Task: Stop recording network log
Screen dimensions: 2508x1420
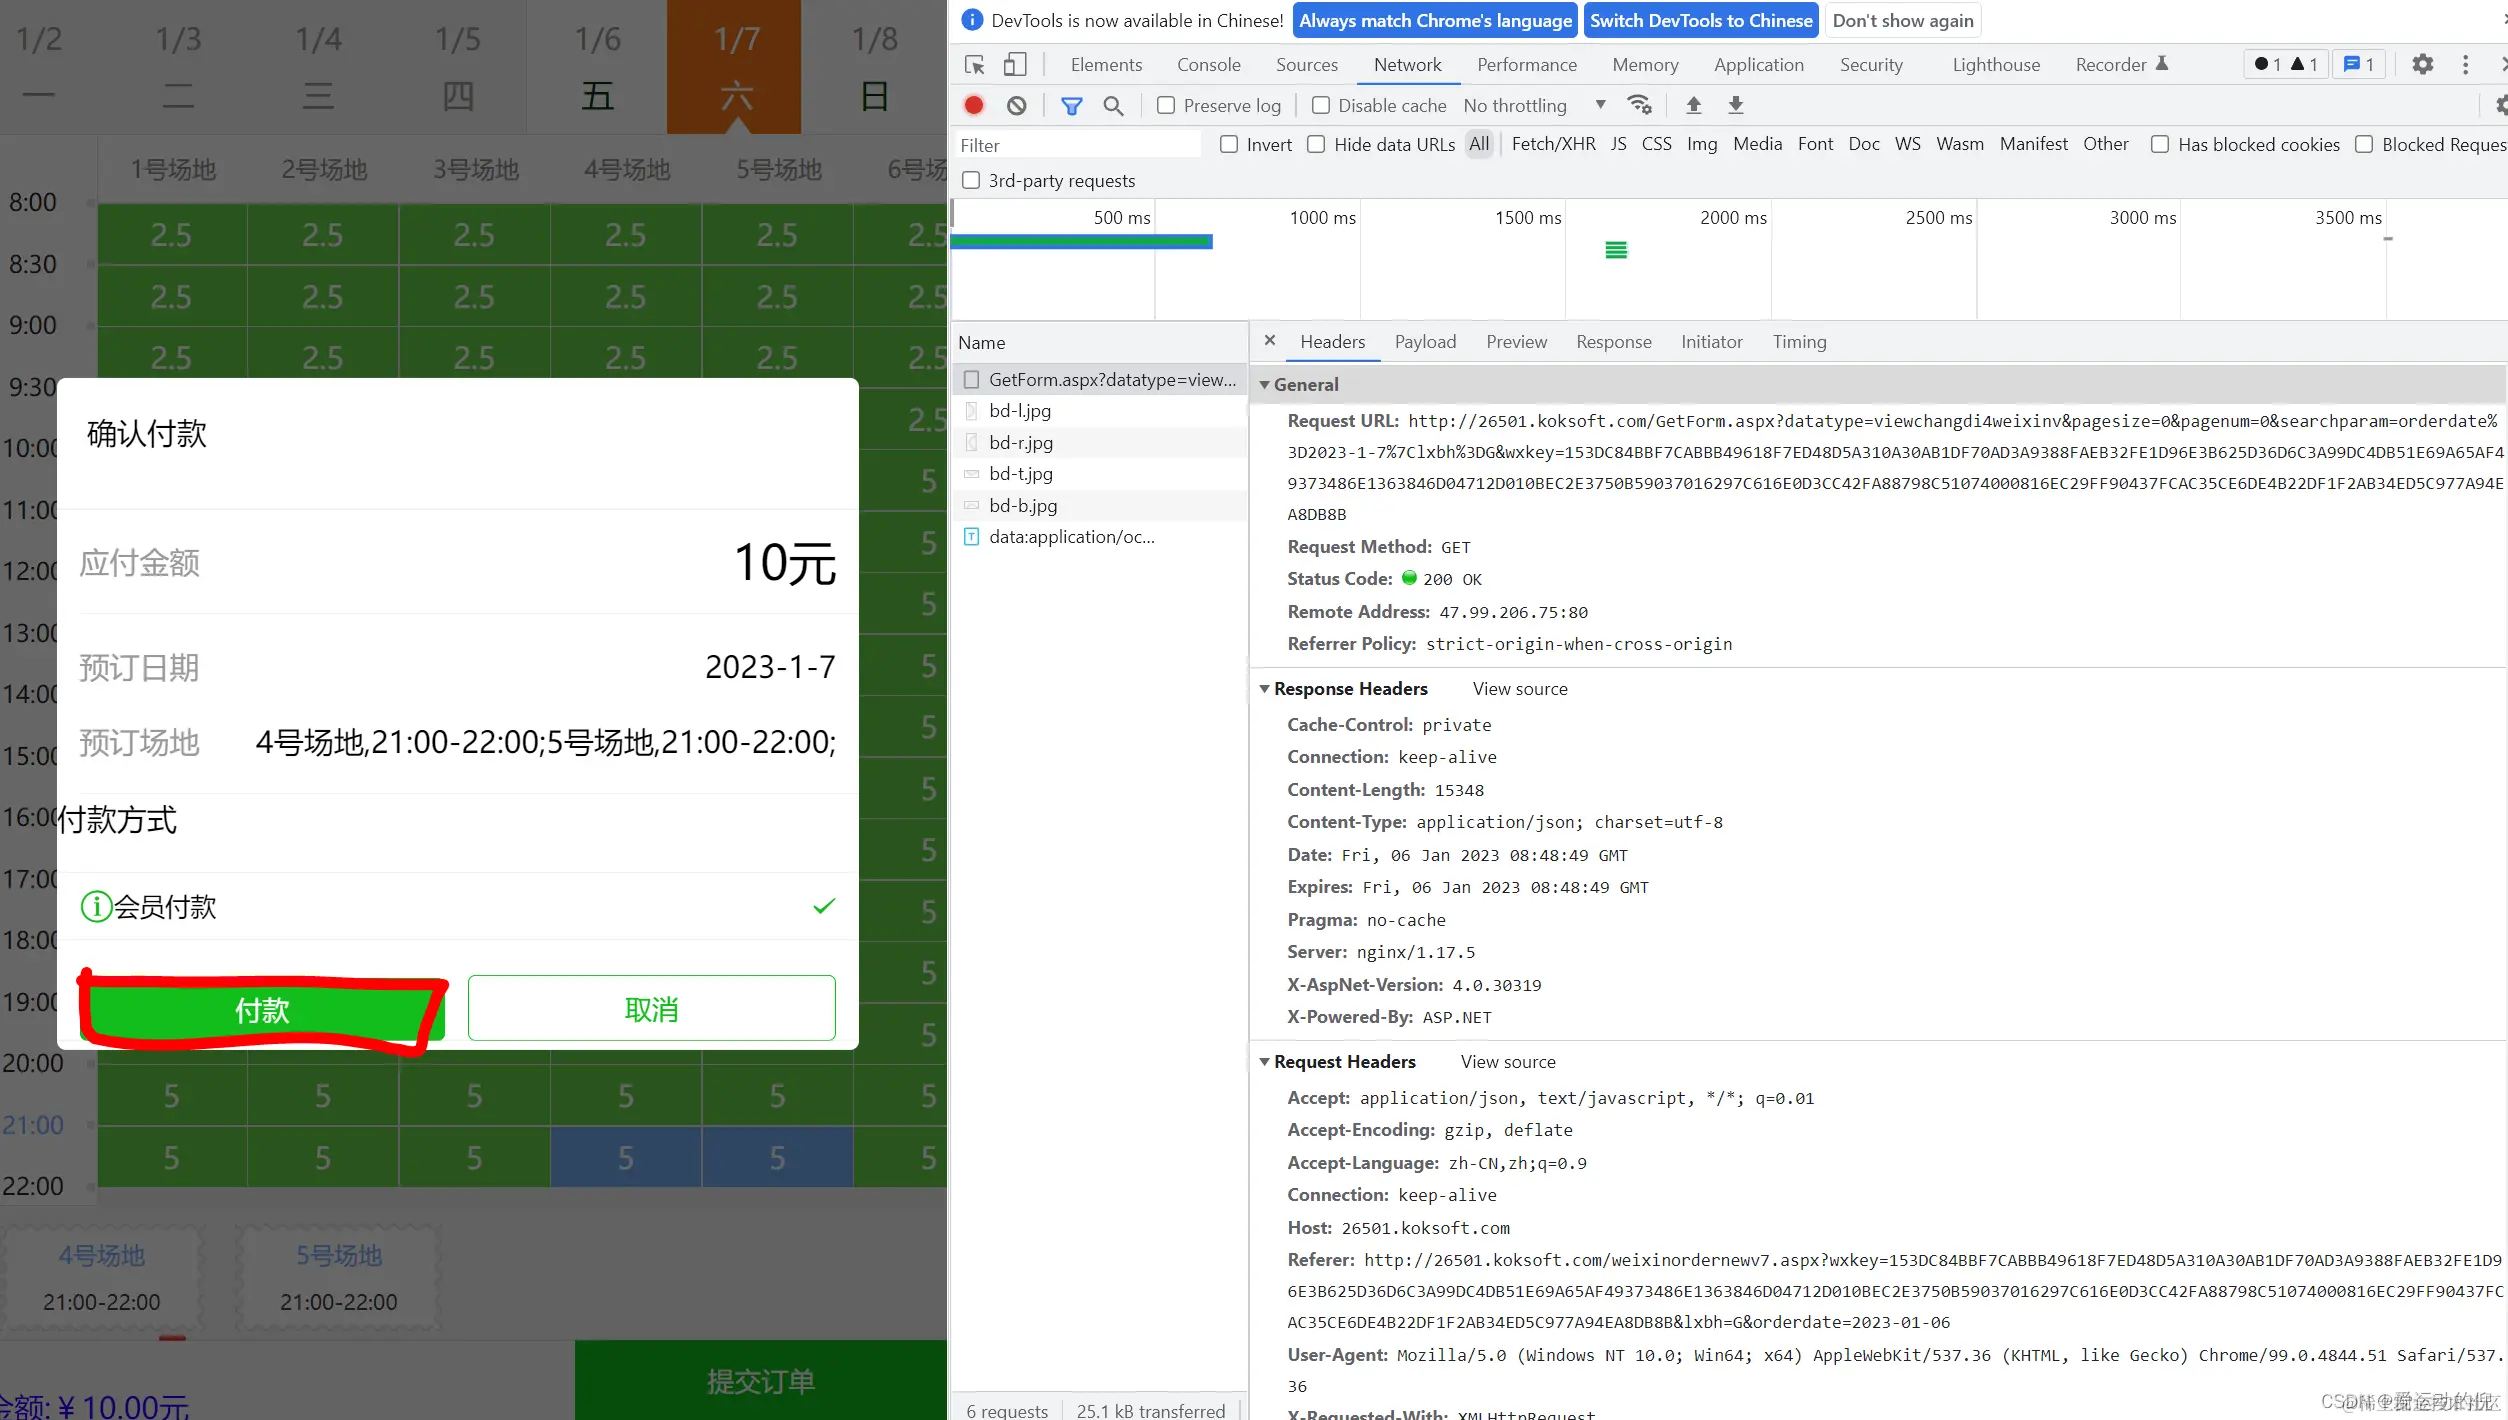Action: pyautogui.click(x=974, y=105)
